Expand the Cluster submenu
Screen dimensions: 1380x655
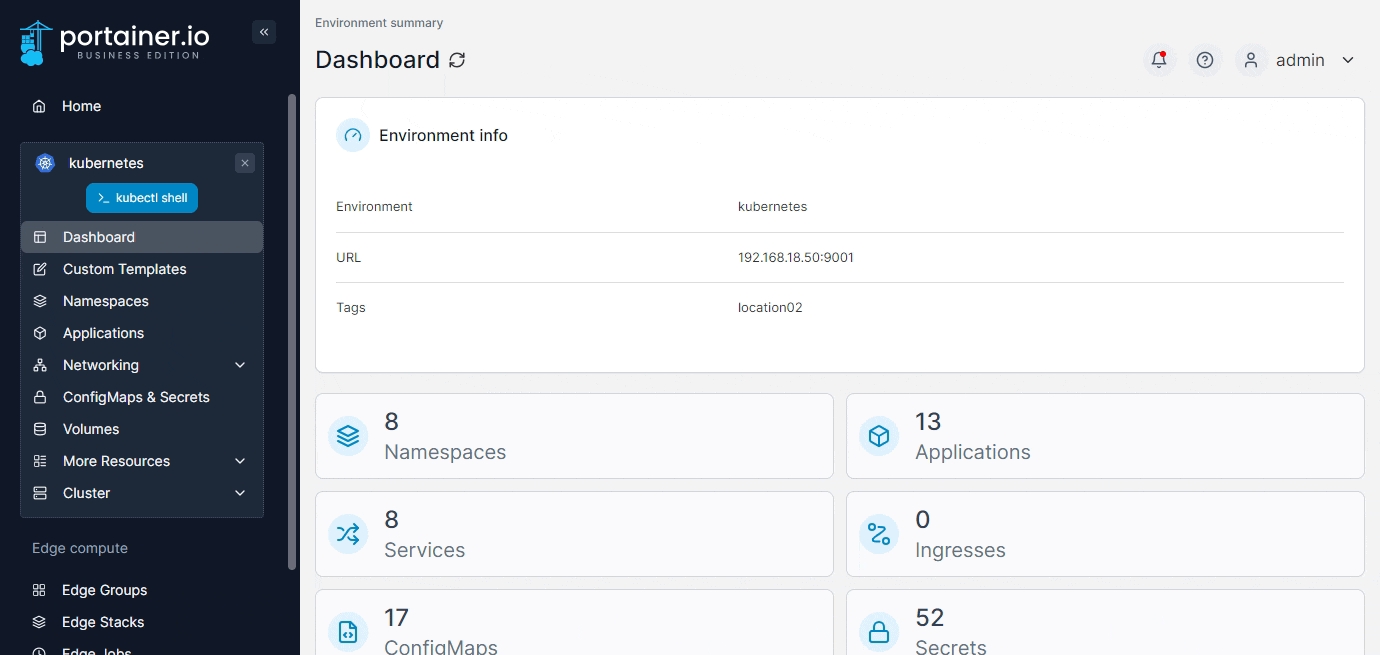pyautogui.click(x=240, y=493)
